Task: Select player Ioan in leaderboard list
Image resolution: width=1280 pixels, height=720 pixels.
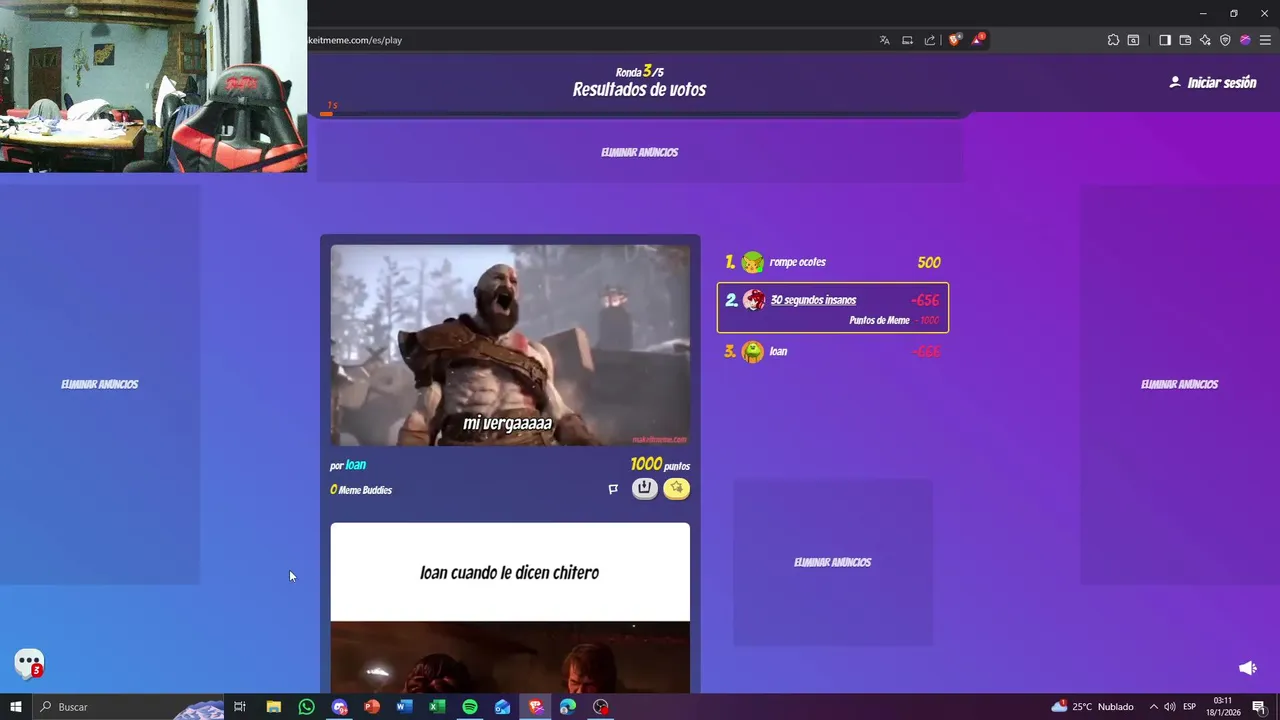Action: tap(833, 352)
